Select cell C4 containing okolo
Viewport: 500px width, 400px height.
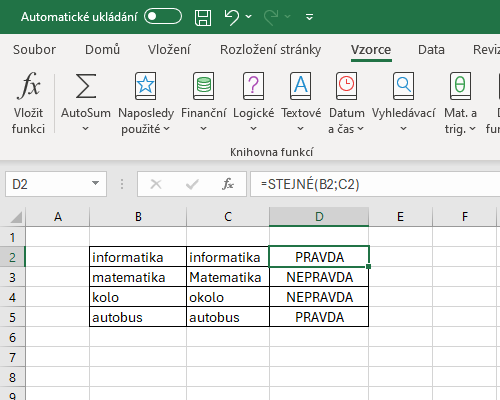point(228,297)
